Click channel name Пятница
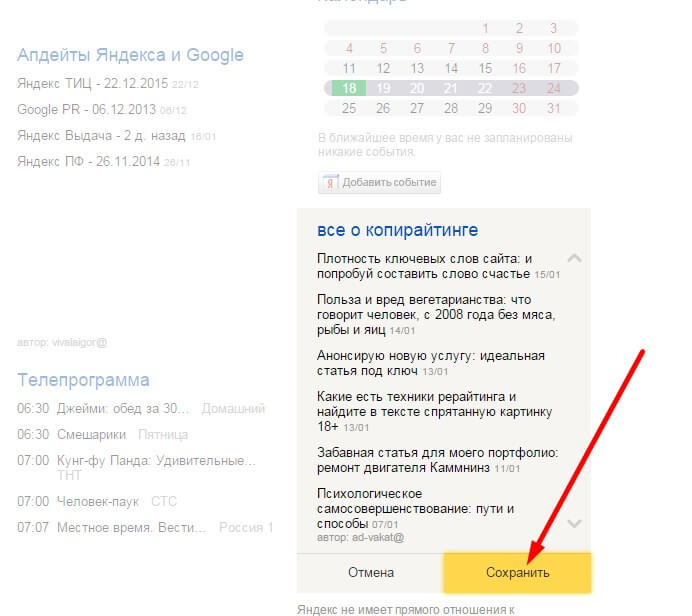The height and width of the screenshot is (616, 692). pos(163,435)
